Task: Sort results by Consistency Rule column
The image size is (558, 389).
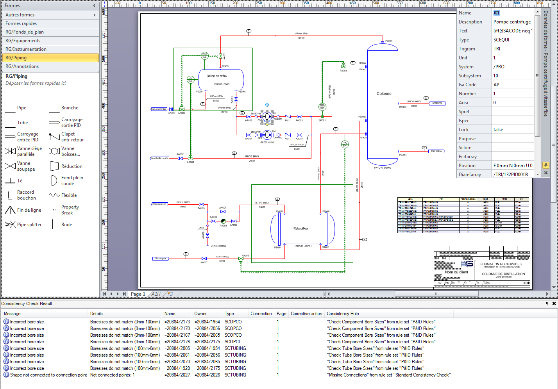Action: click(389, 314)
